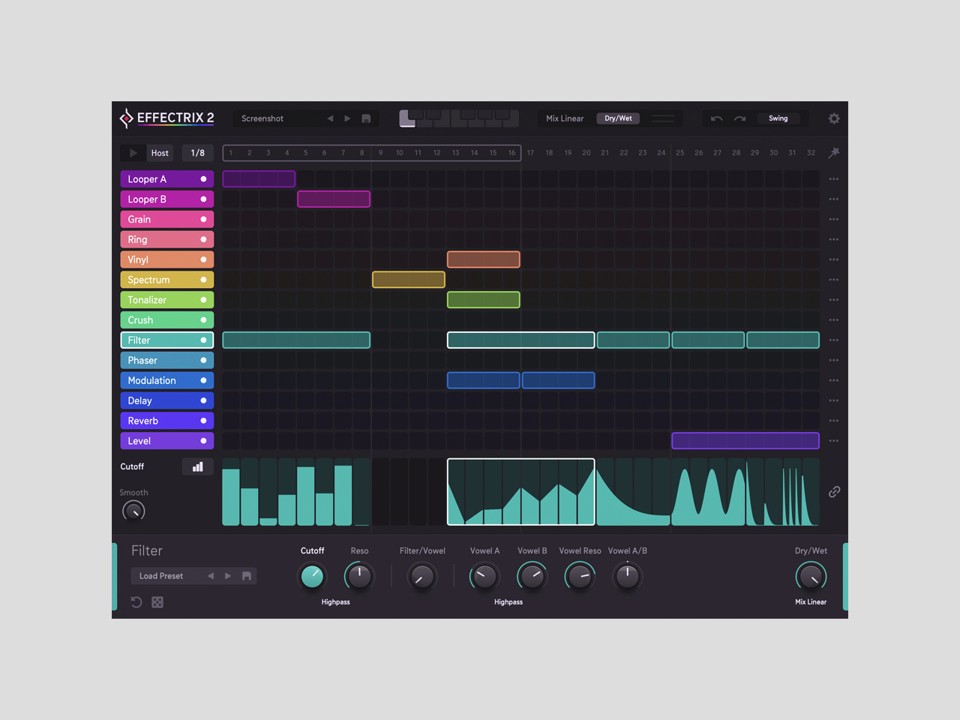Select the Crush effect row

(x=167, y=320)
